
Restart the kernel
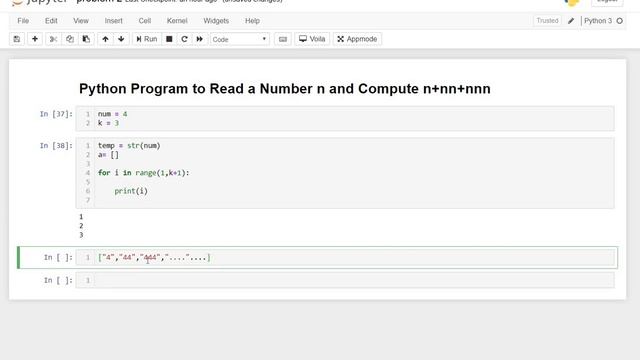[x=184, y=39]
